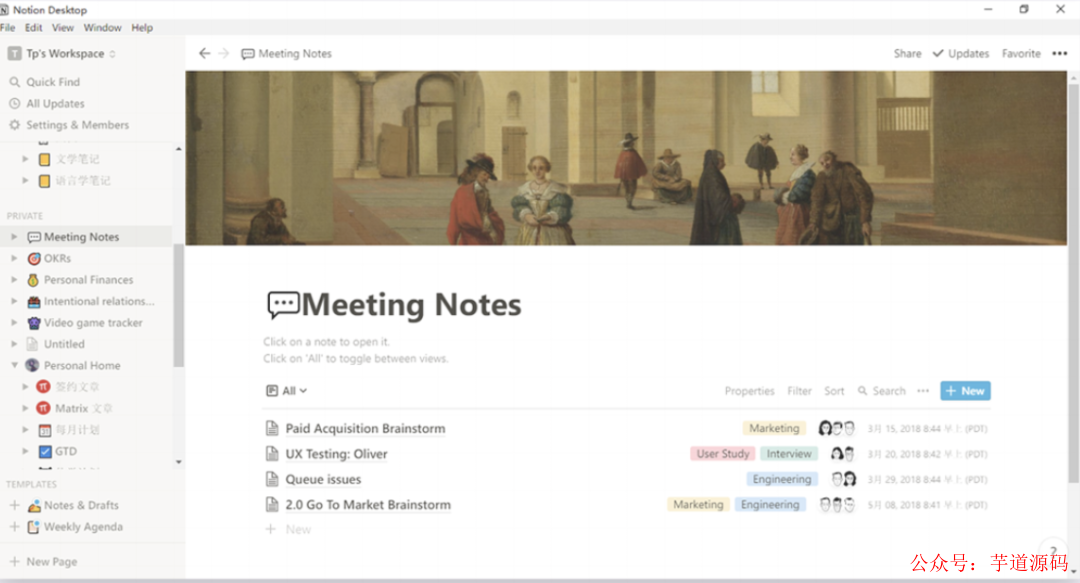This screenshot has height=583, width=1080.
Task: Open the three-dots page menu at top right
Action: pyautogui.click(x=1059, y=53)
